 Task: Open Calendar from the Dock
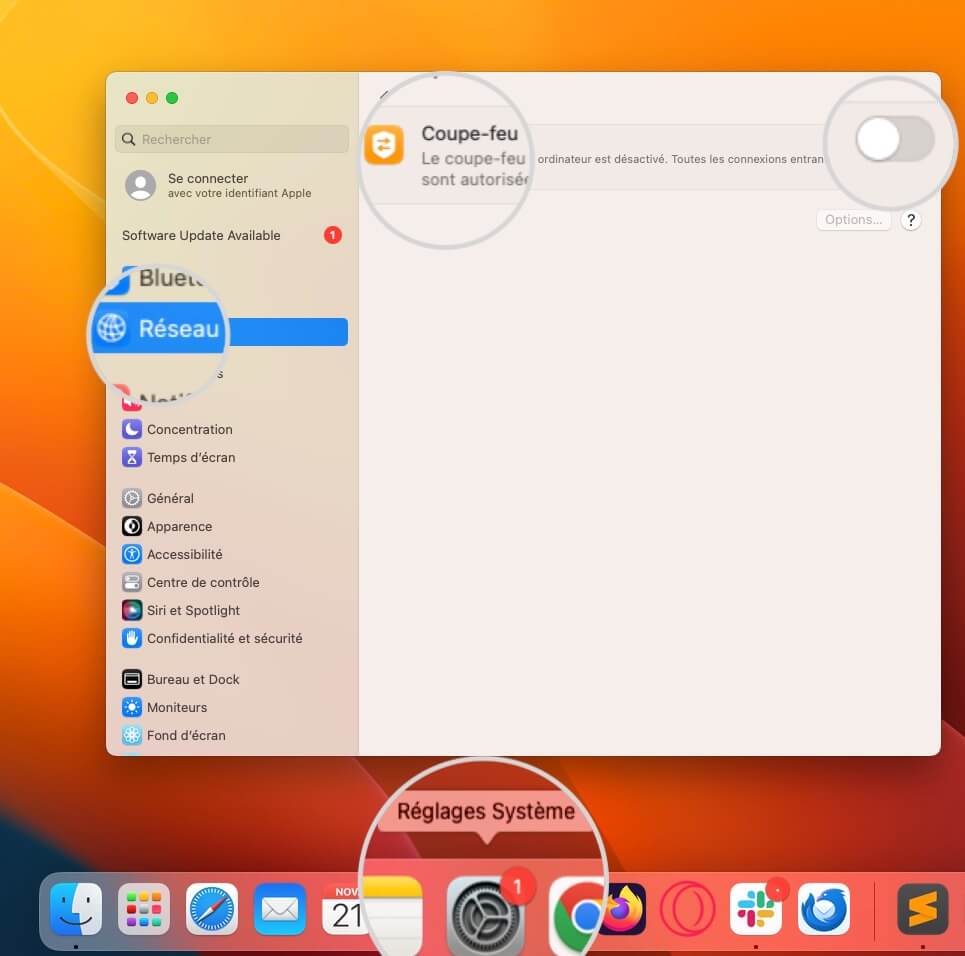[x=343, y=909]
